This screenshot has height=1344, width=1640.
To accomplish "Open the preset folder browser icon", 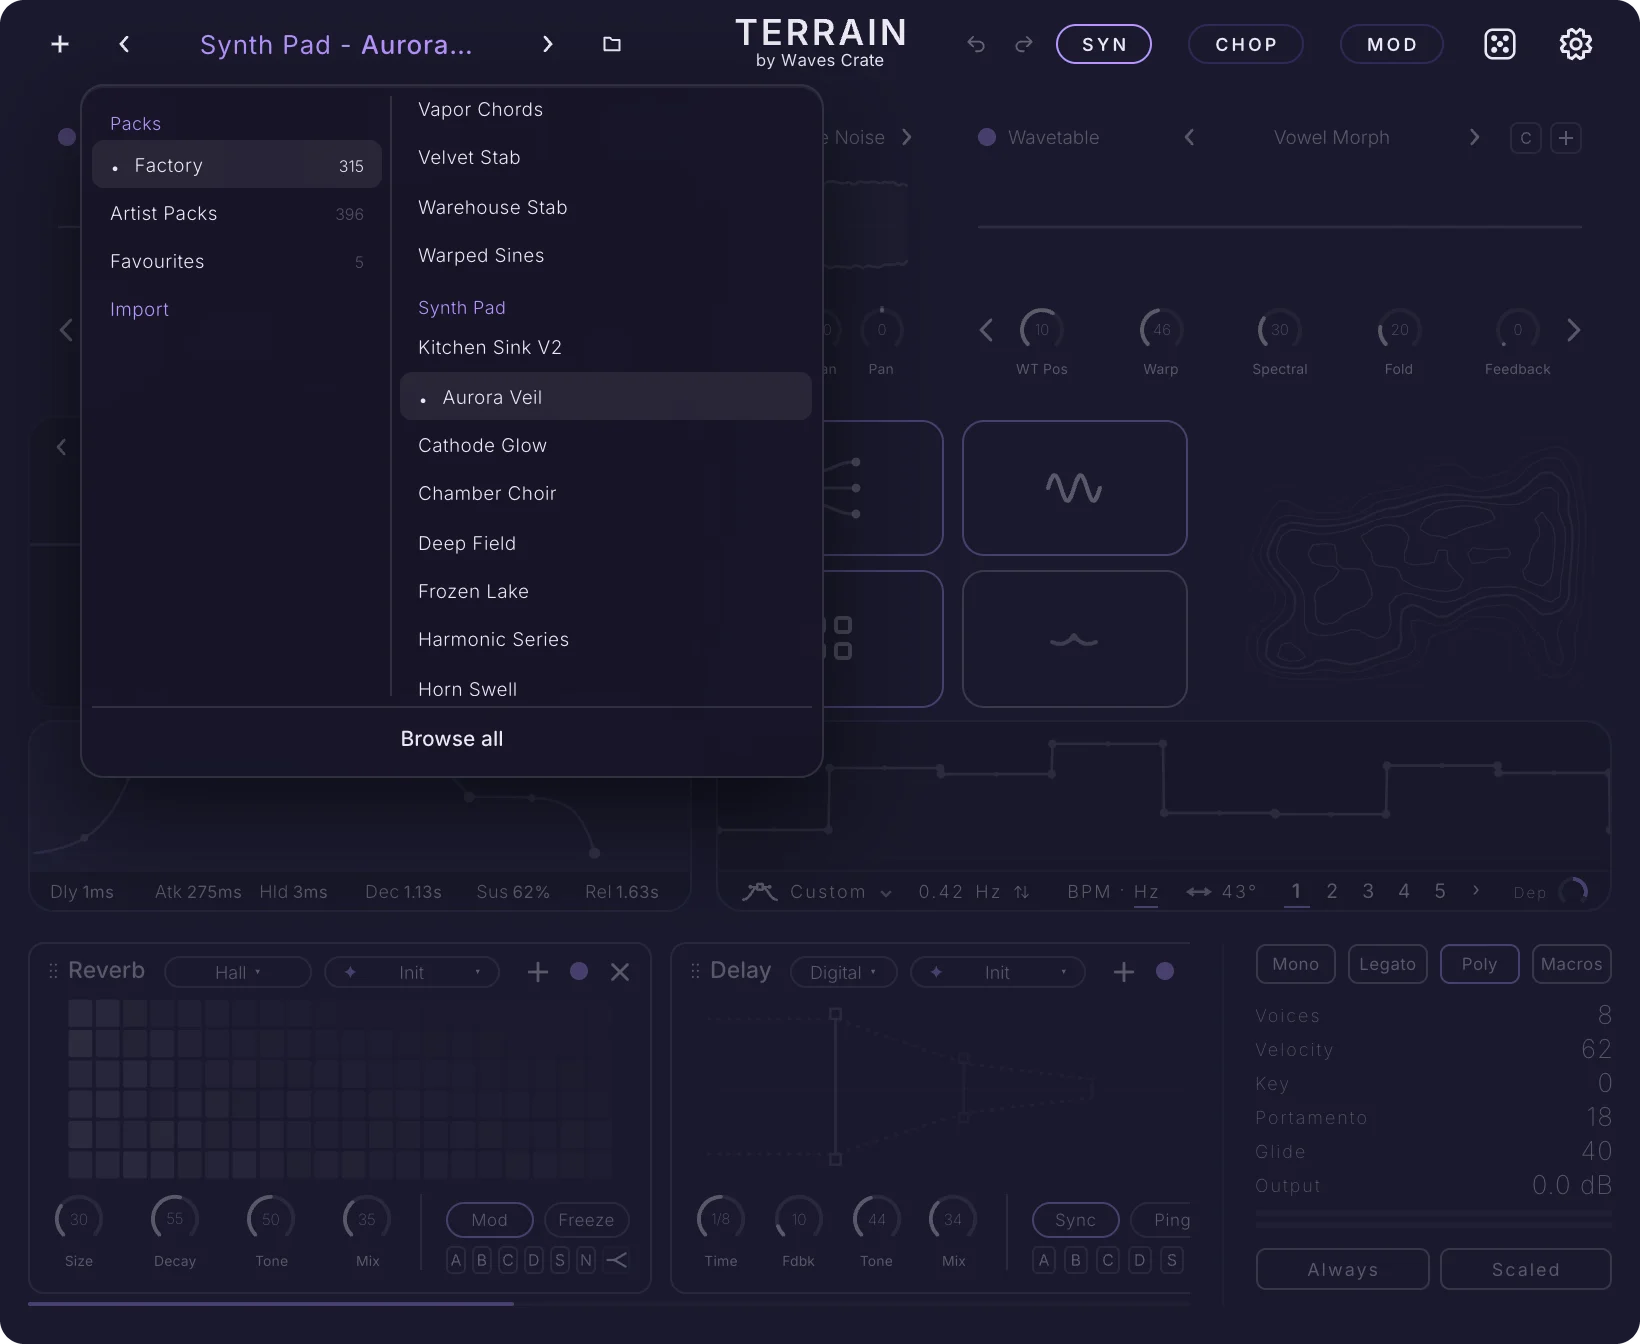I will pos(612,44).
